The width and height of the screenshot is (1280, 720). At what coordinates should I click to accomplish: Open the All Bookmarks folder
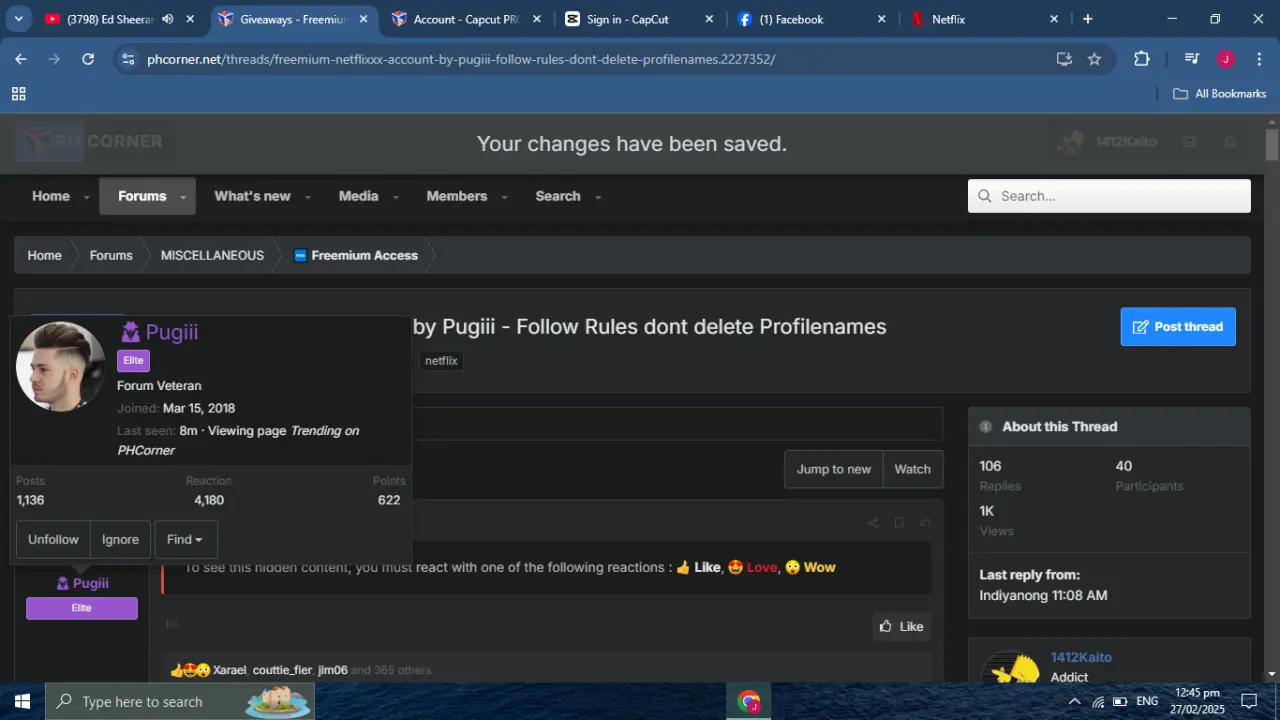1220,94
